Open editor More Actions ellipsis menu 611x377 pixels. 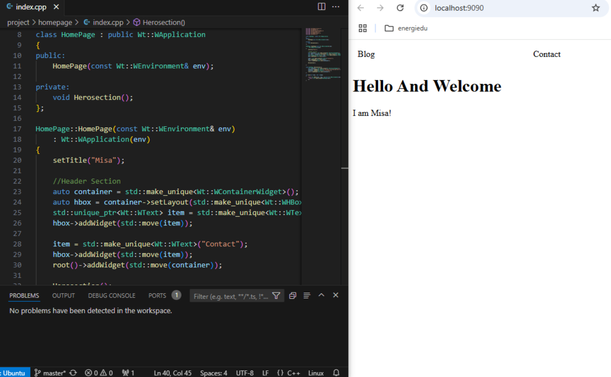[x=336, y=7]
